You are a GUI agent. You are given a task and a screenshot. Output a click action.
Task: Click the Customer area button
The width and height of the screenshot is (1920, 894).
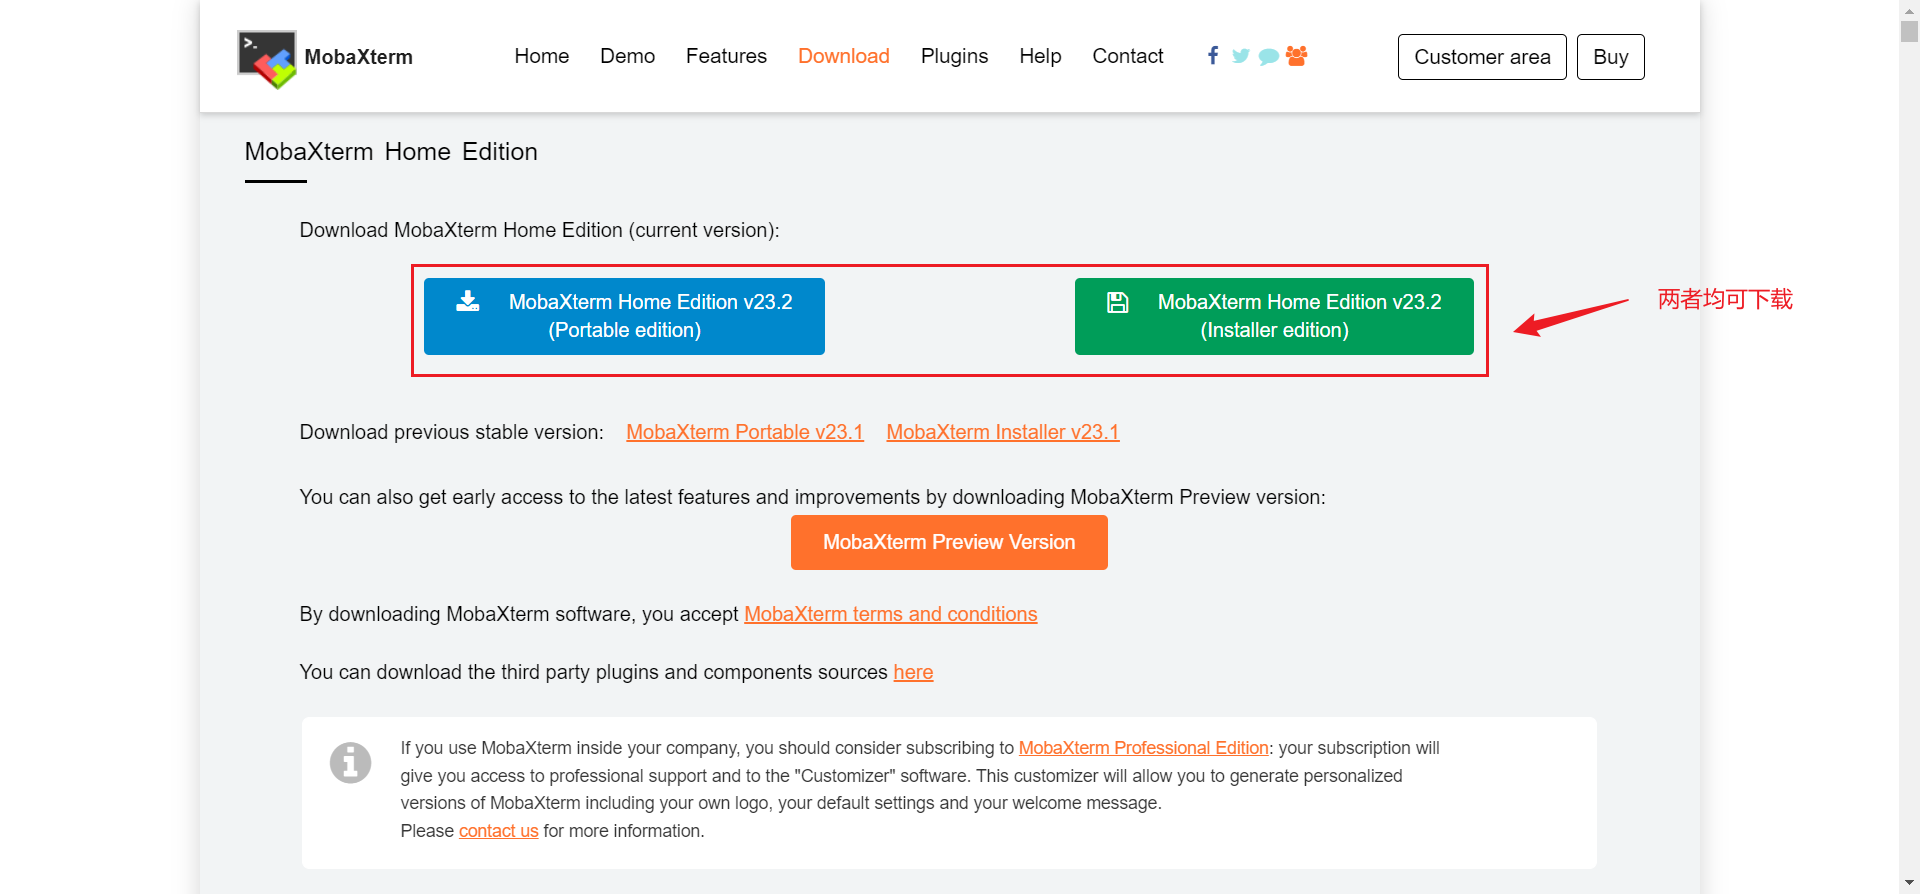(x=1482, y=57)
